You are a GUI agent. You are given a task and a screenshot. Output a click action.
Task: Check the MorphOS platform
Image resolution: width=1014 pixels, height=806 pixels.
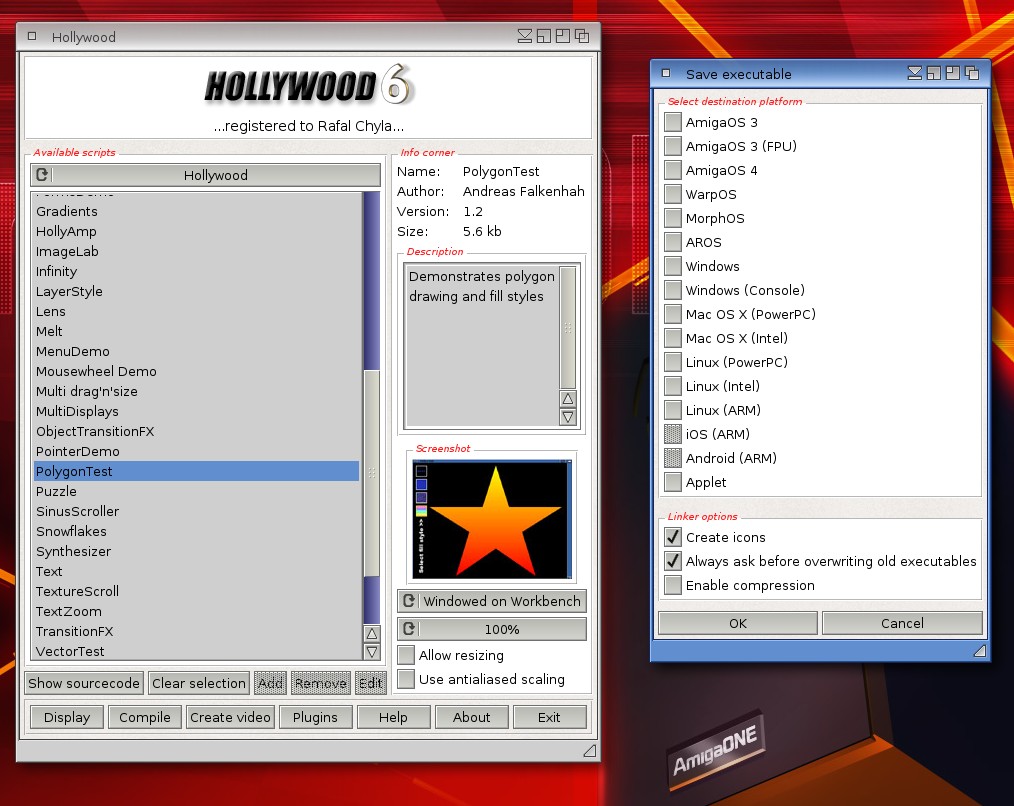click(673, 218)
